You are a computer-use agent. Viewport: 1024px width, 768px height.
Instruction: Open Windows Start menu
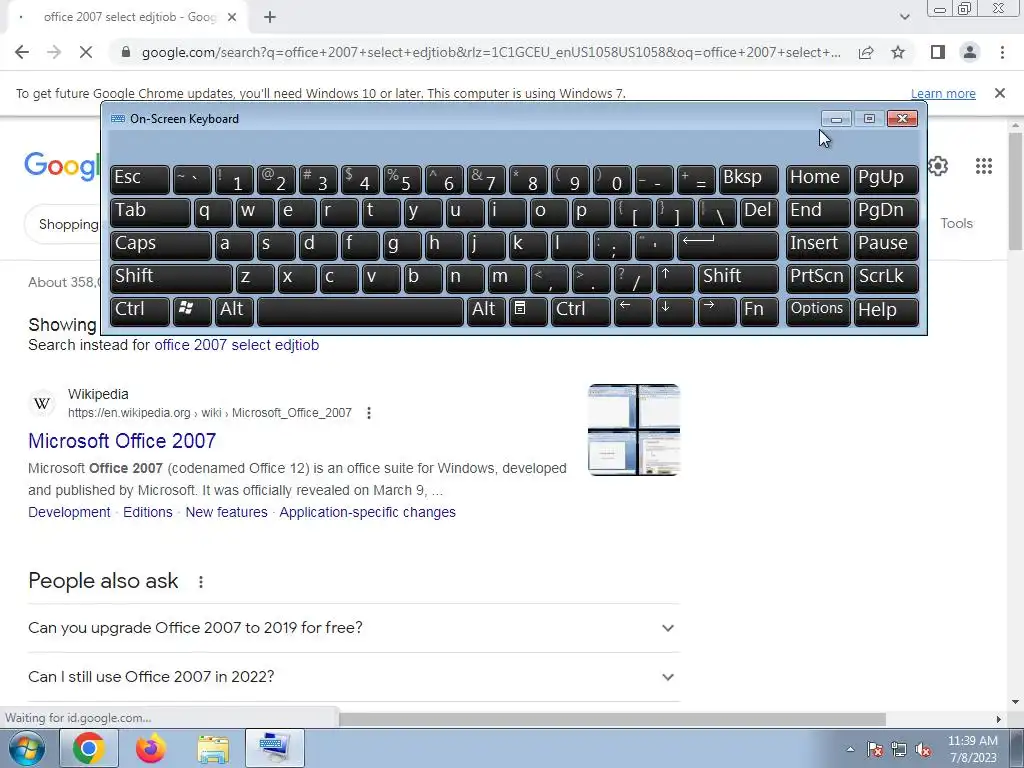pyautogui.click(x=27, y=748)
